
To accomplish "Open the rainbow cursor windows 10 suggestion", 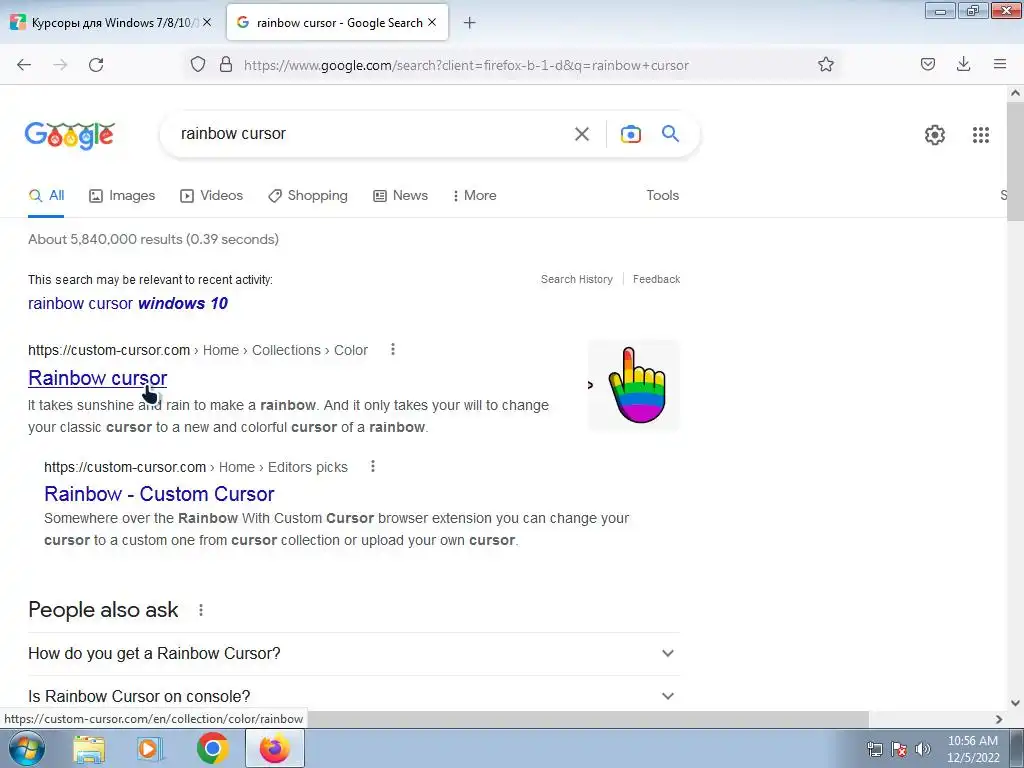I will (x=128, y=303).
